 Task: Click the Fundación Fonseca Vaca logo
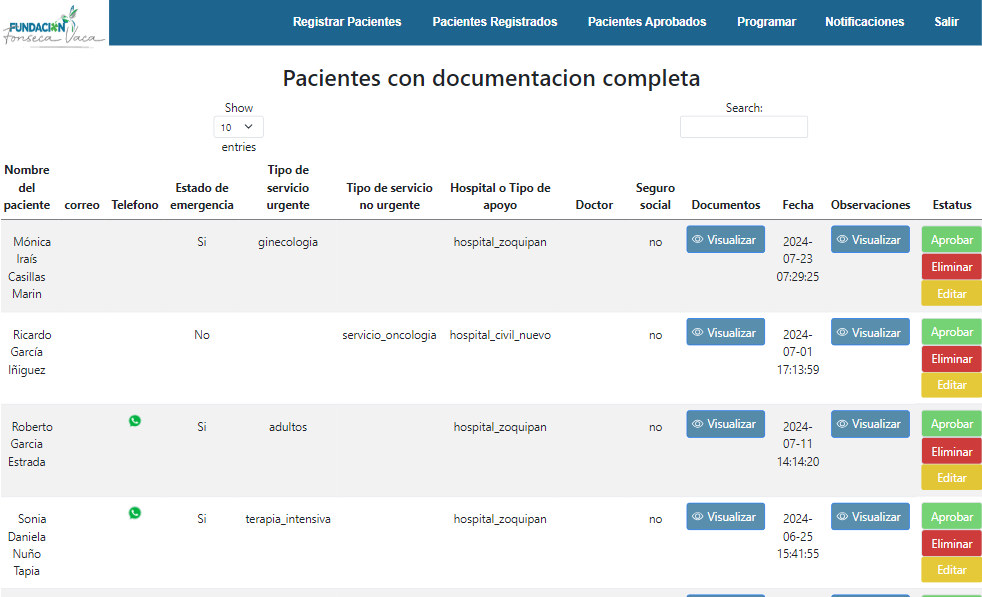click(x=55, y=23)
